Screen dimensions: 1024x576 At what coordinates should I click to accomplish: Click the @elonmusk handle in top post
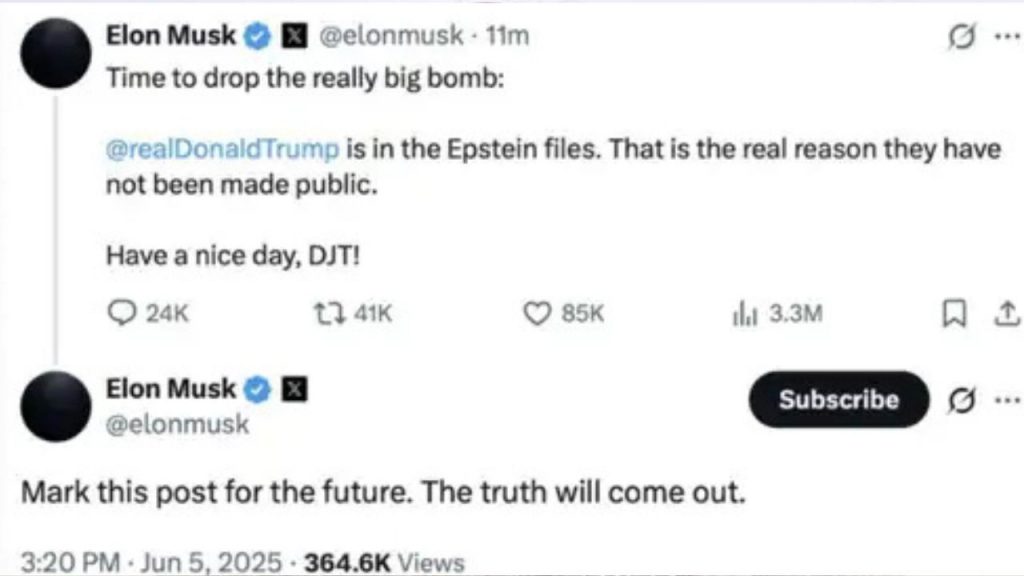pyautogui.click(x=391, y=36)
